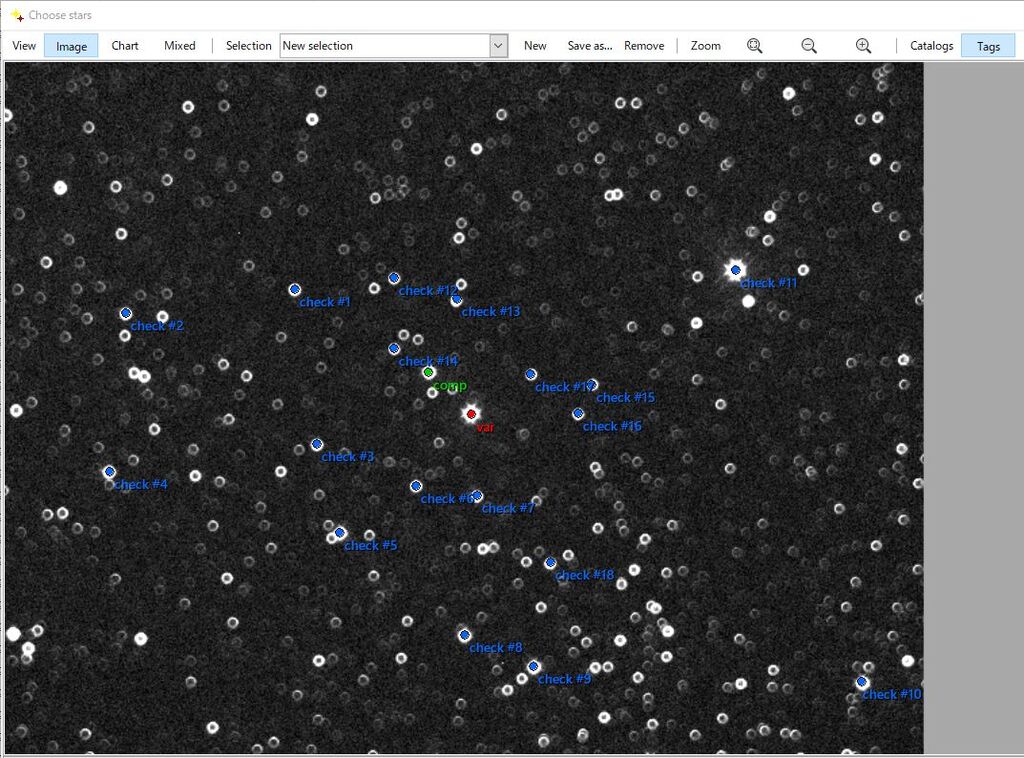Click the Choose stars window icon
The height and width of the screenshot is (758, 1024).
[17, 15]
